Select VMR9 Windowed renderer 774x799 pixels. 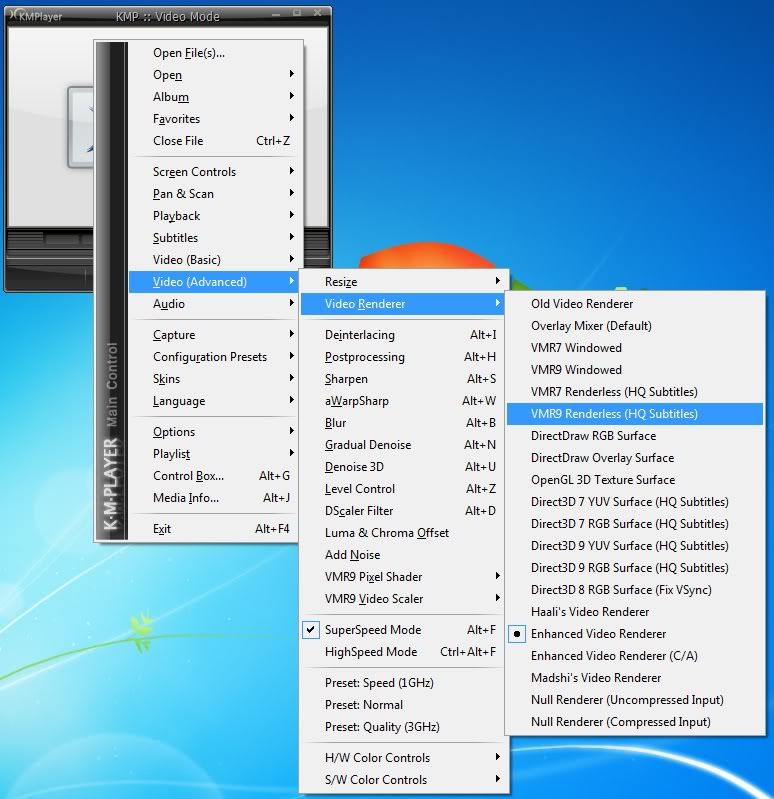coord(635,369)
